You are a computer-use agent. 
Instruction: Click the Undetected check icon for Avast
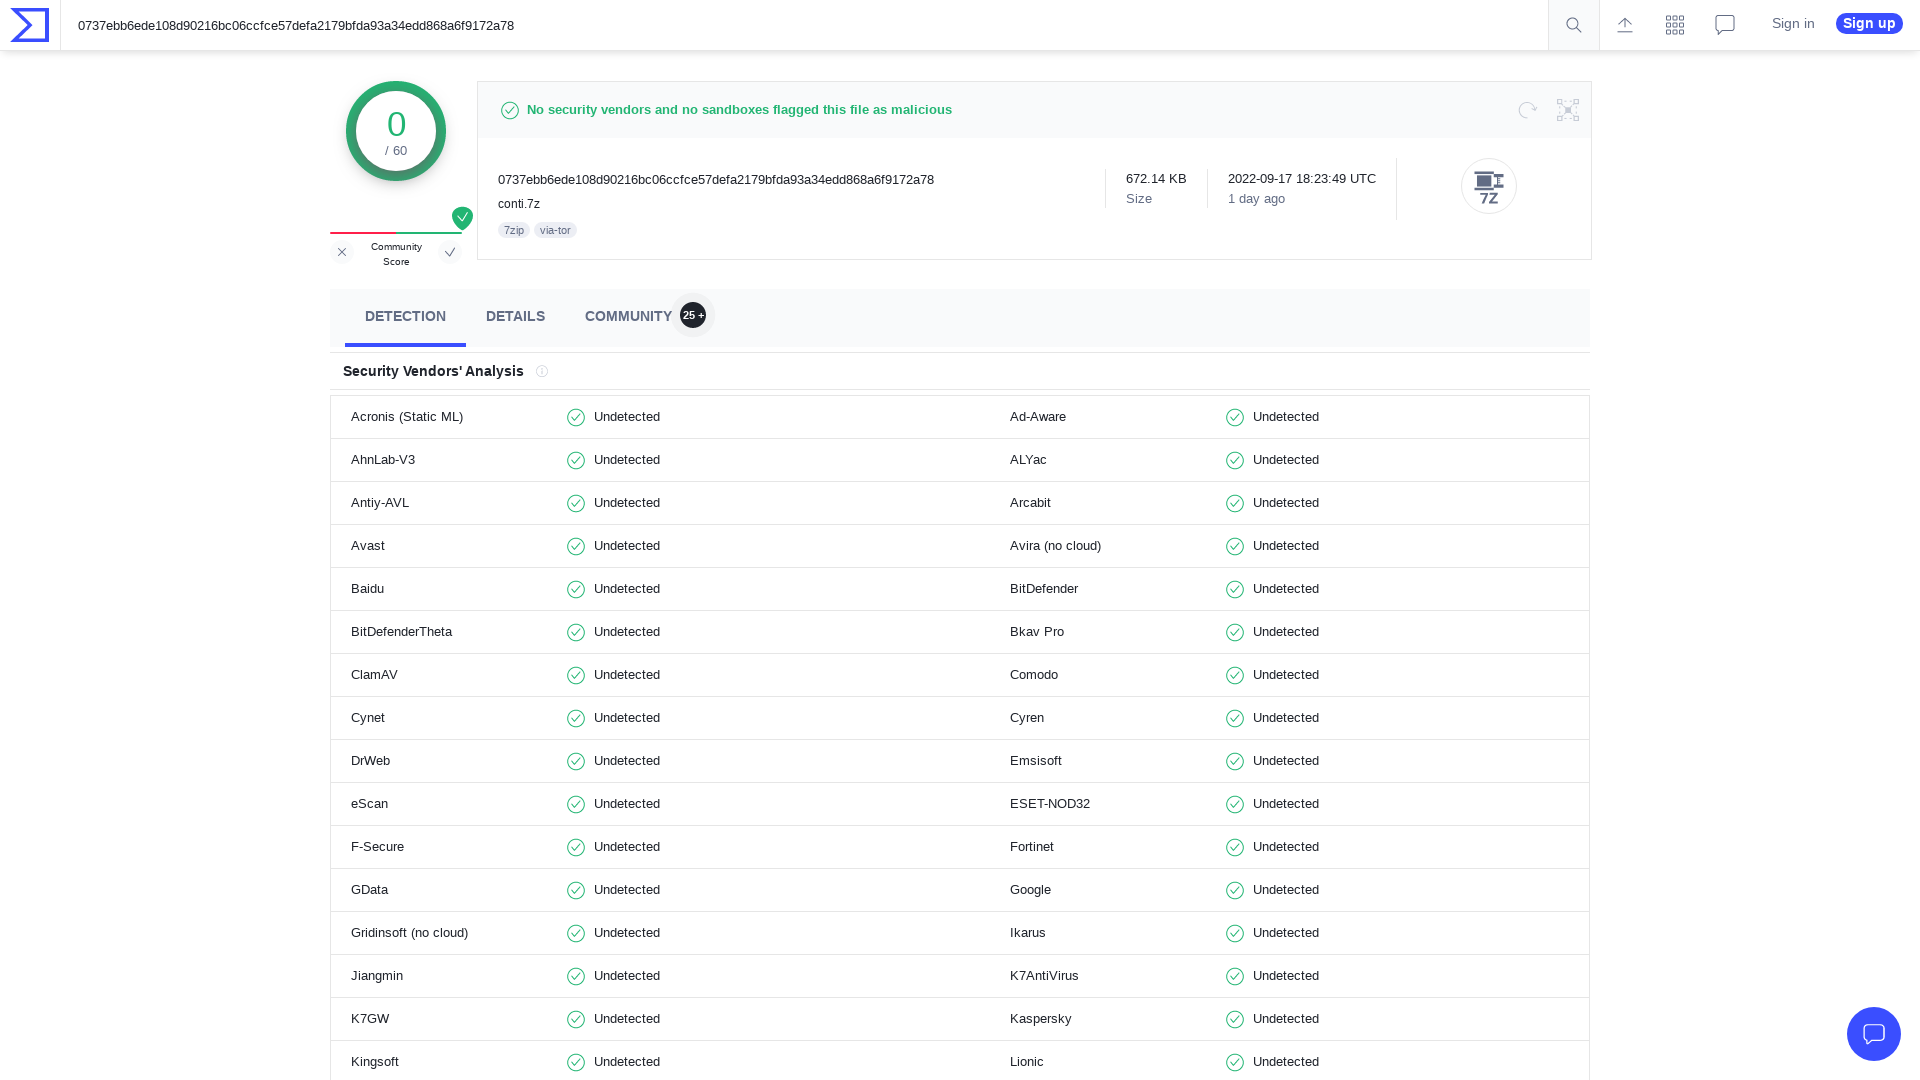point(576,546)
